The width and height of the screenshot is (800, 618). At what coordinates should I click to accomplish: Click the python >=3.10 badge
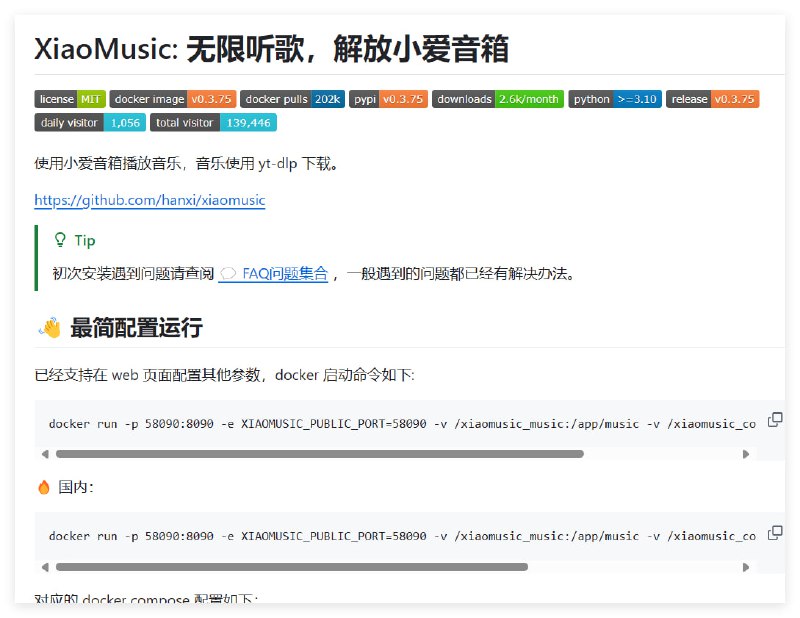click(x=615, y=99)
